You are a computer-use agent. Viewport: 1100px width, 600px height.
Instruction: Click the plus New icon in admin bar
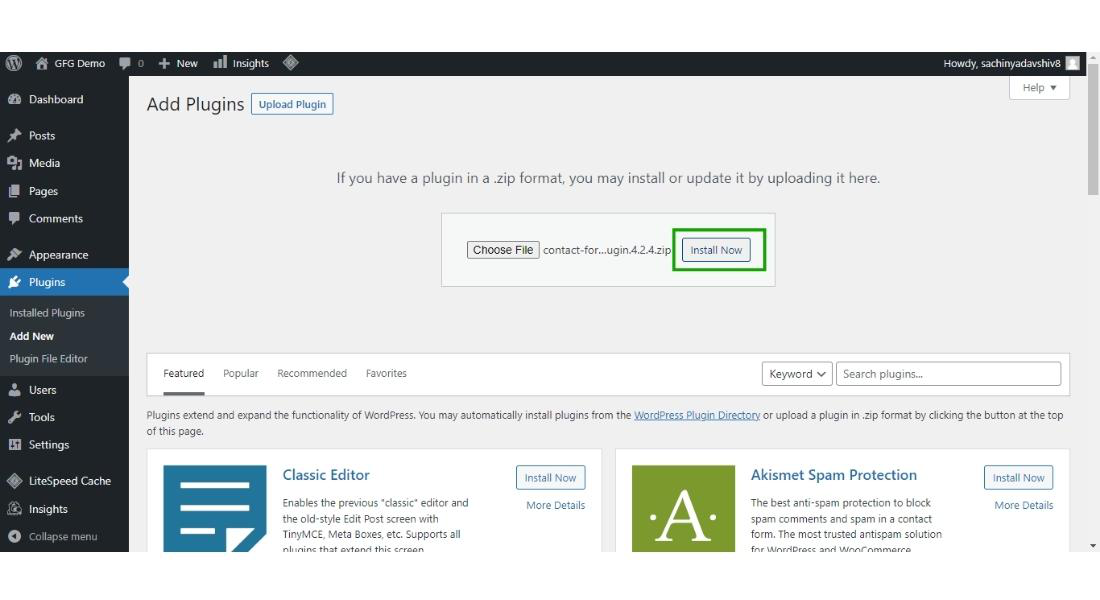click(164, 63)
